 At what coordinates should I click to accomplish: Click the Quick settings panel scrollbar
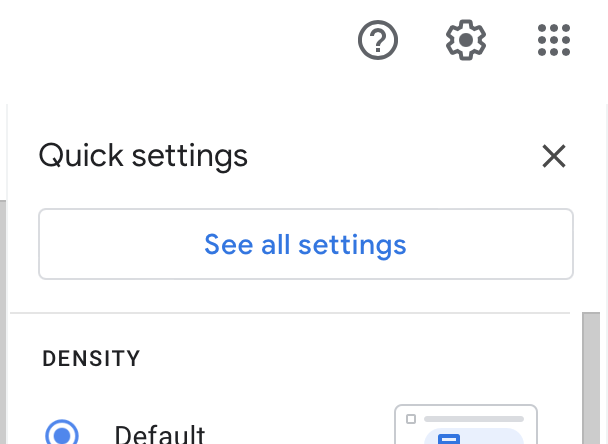click(x=591, y=378)
